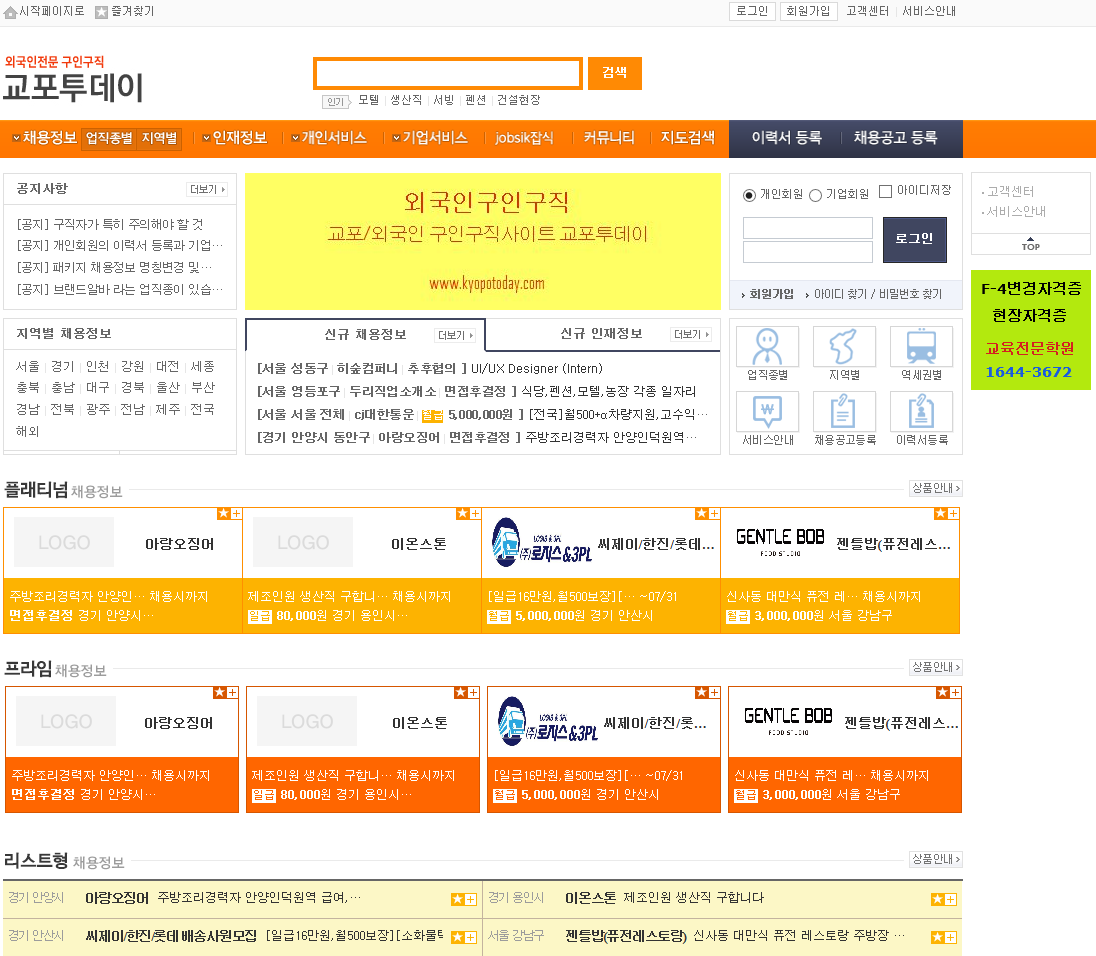Click 더보기 next to 신규 채용정보

455,335
